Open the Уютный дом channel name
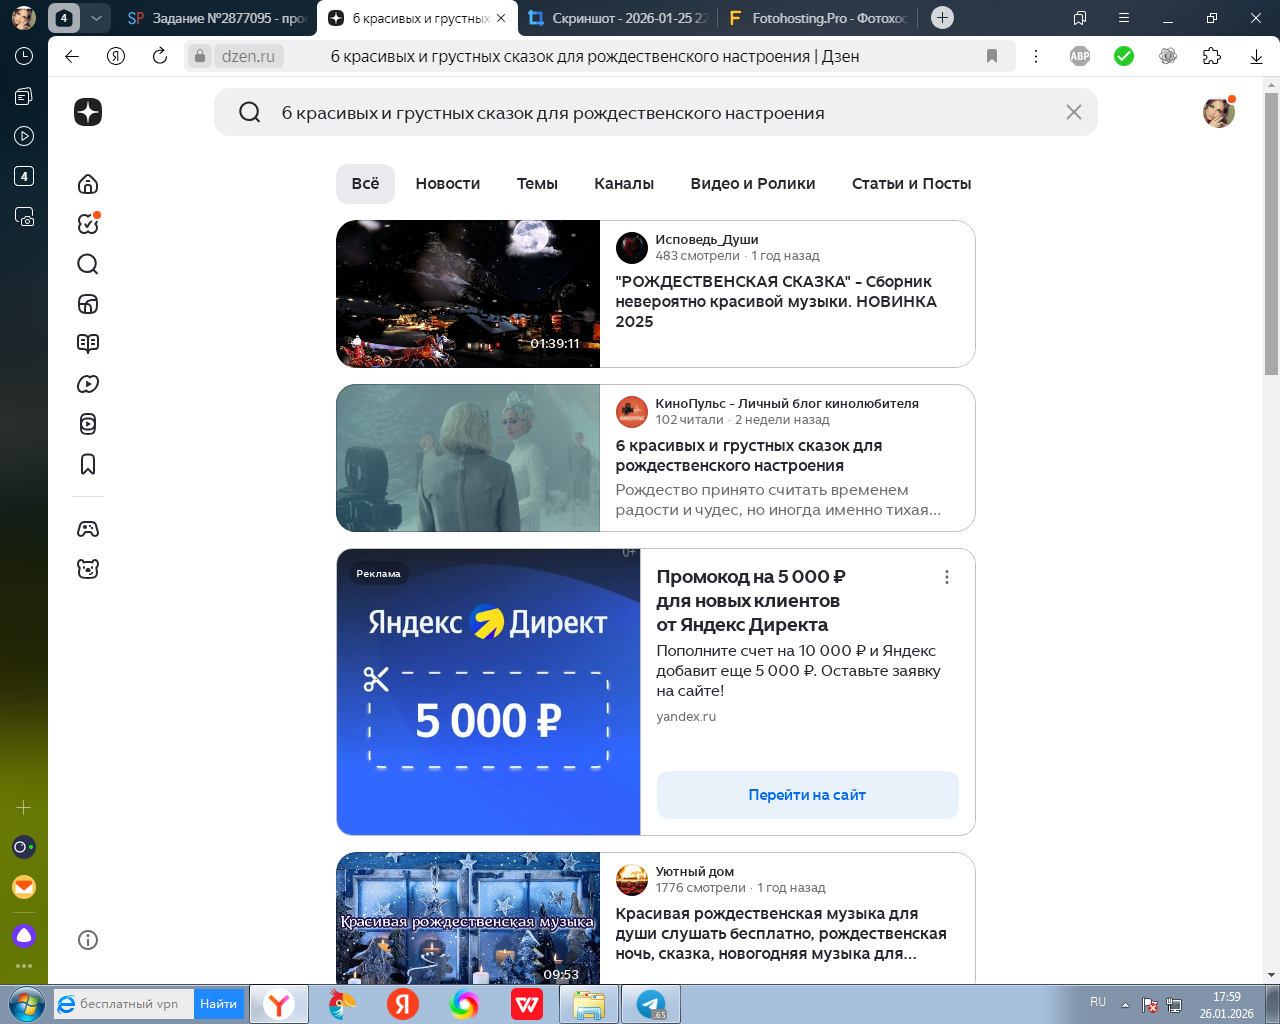1280x1024 pixels. click(695, 872)
